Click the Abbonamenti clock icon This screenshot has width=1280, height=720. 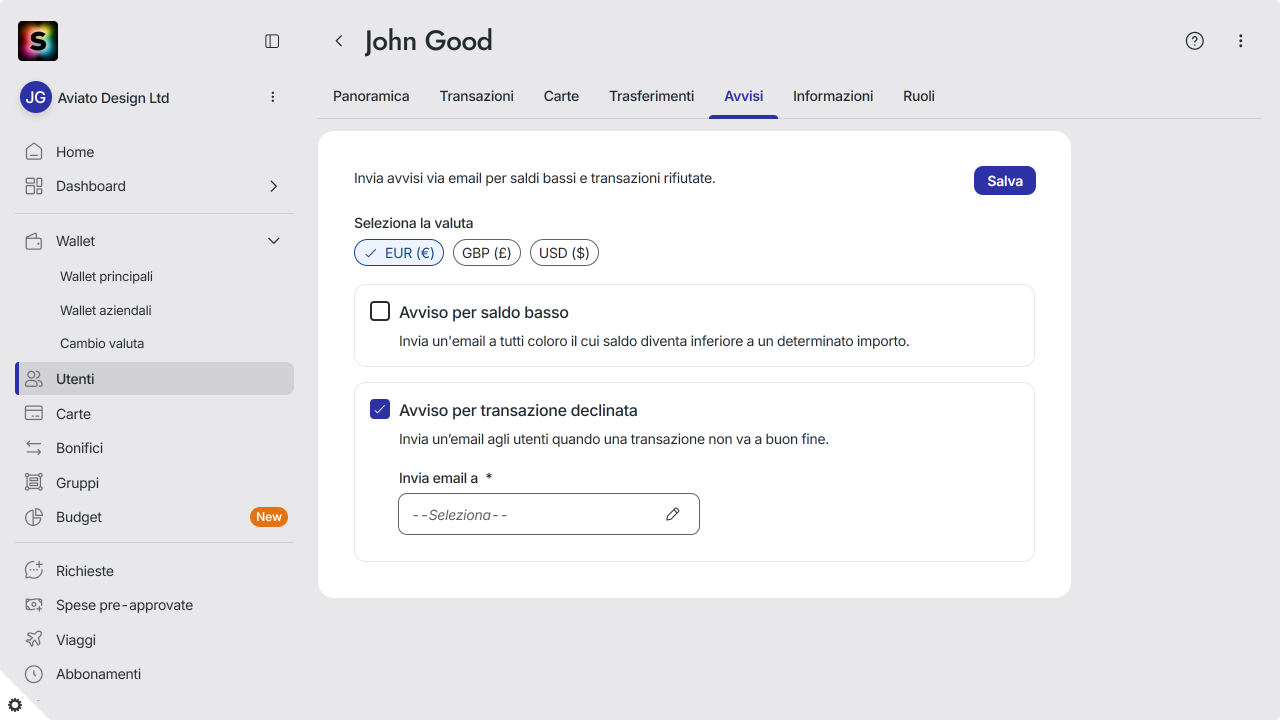click(34, 674)
